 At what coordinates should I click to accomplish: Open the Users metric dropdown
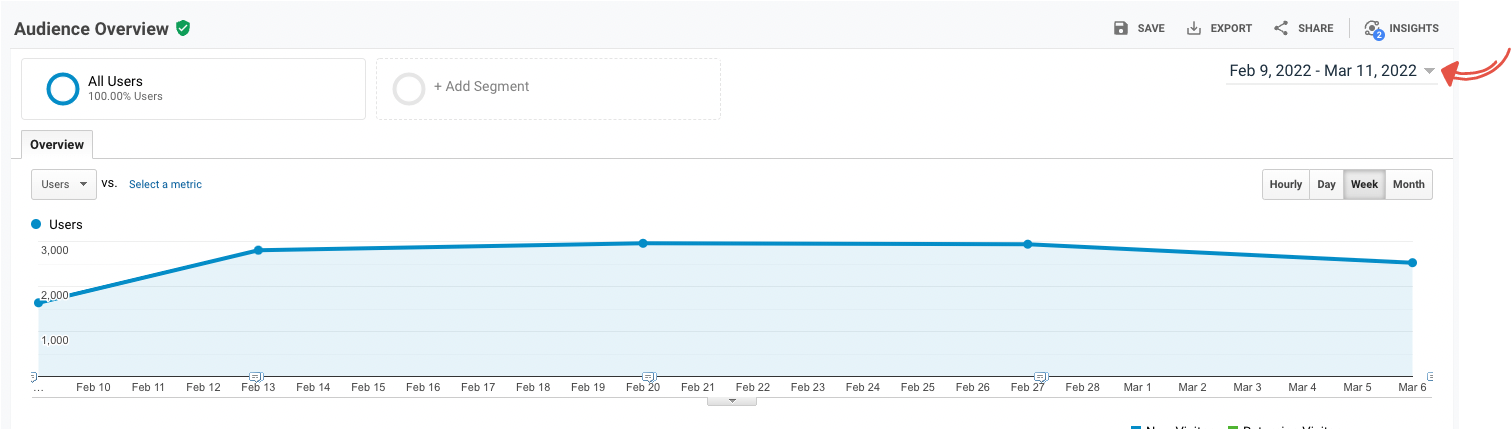[x=64, y=184]
